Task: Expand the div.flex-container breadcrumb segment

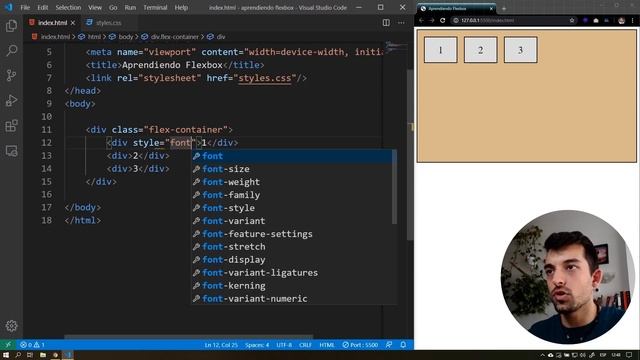Action: [x=175, y=37]
